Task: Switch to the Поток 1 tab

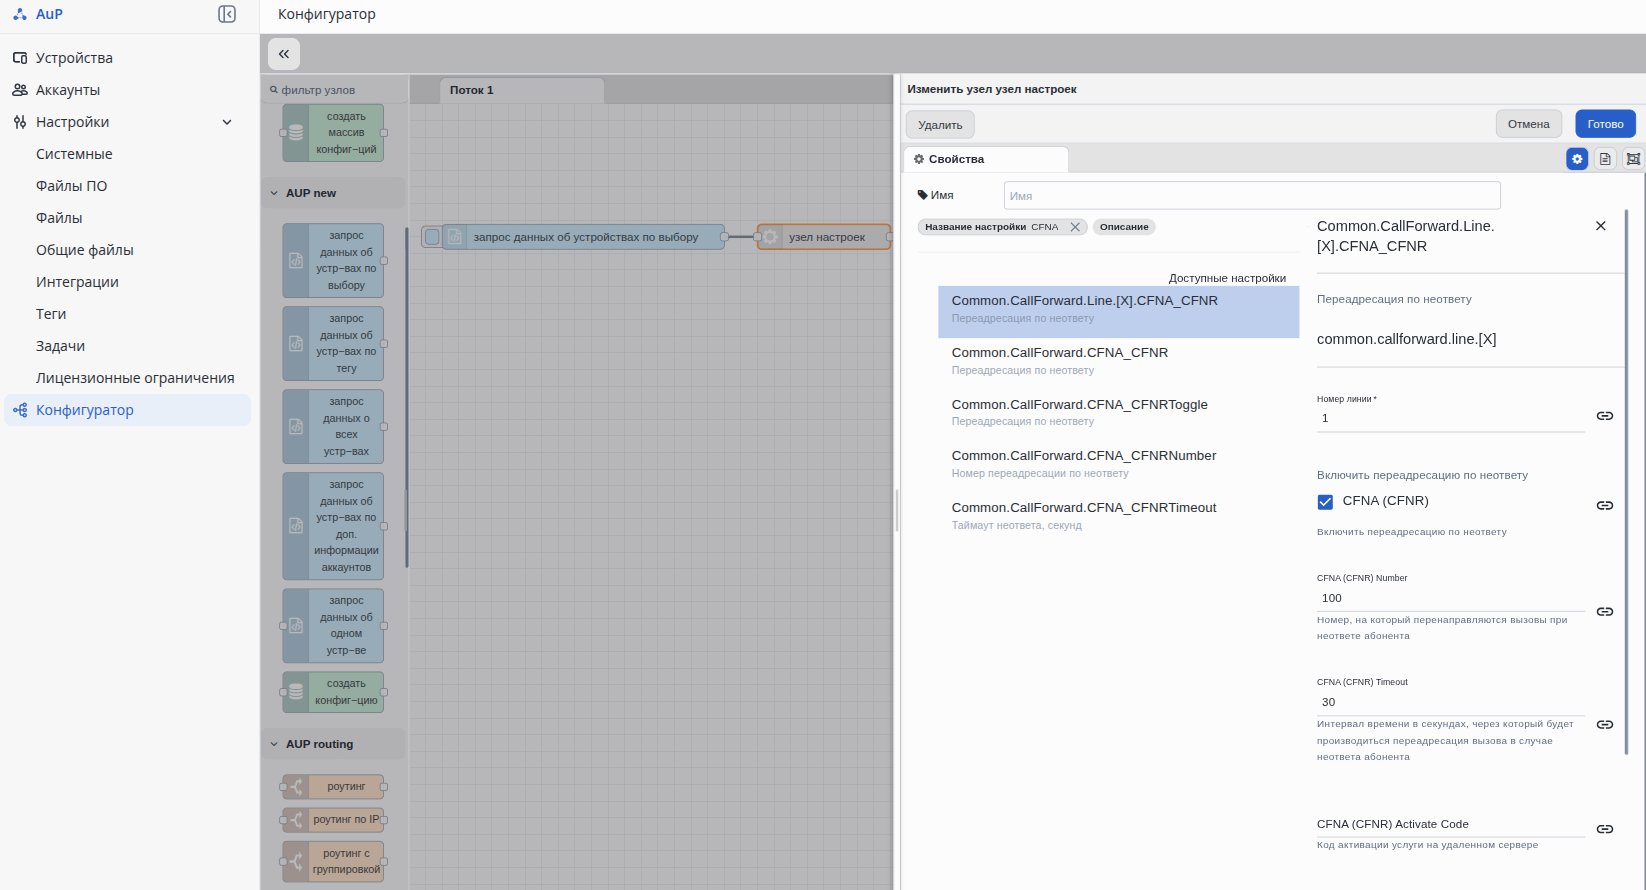Action: tap(521, 90)
